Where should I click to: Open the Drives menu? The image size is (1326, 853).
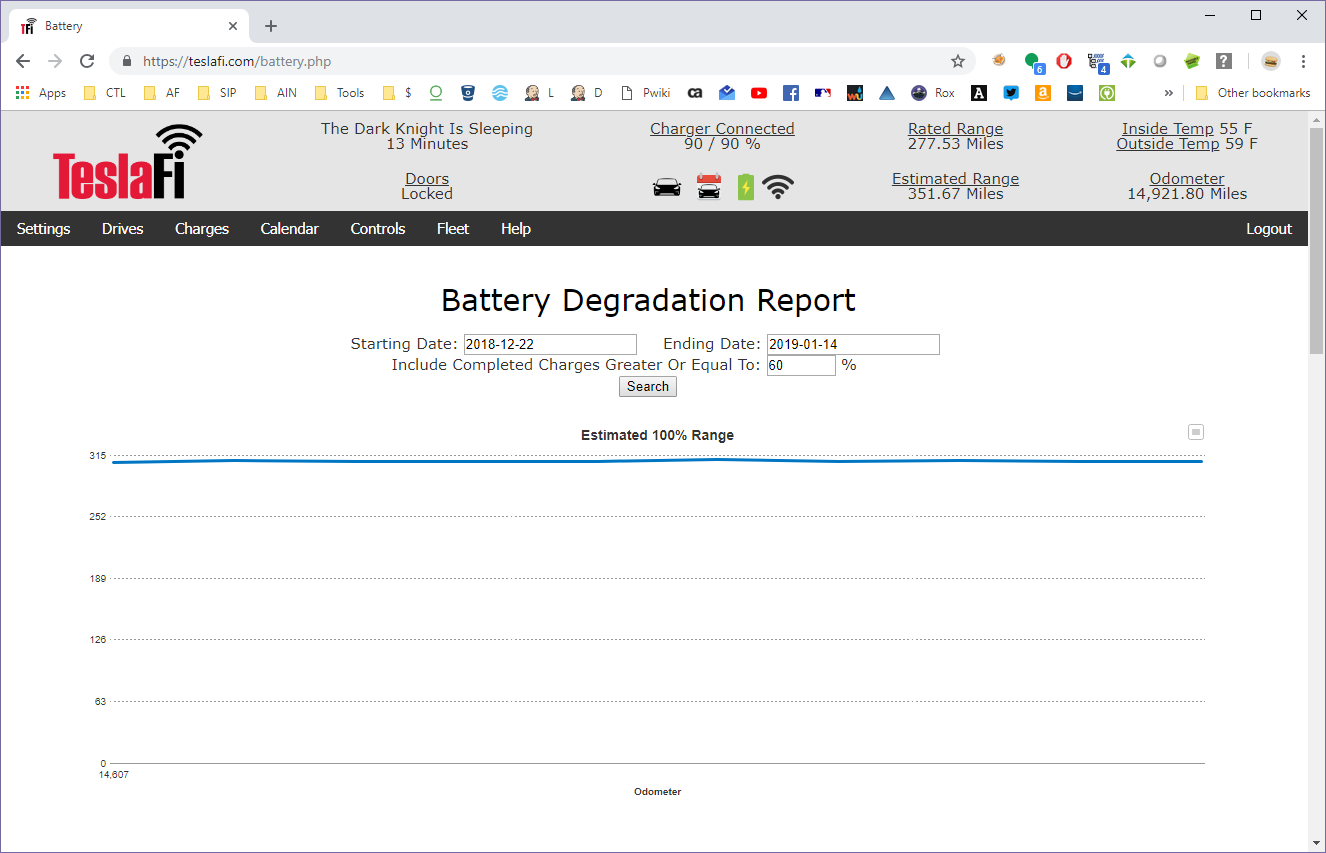tap(123, 229)
